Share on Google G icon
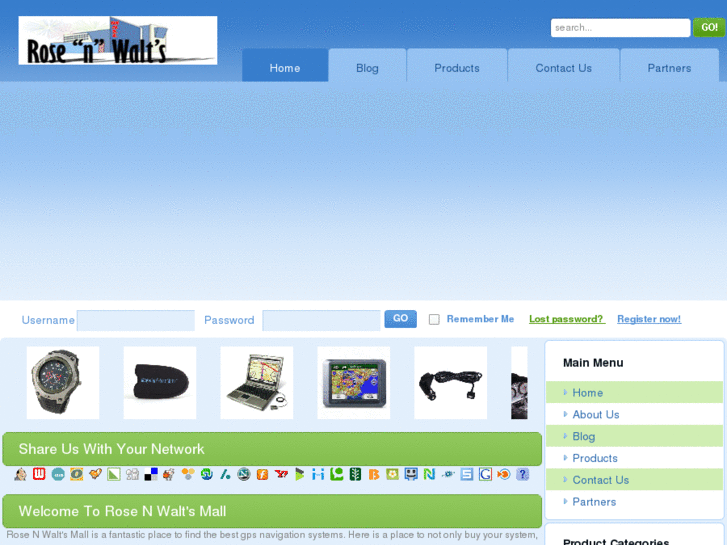Screen dimensions: 727x545 pos(485,474)
